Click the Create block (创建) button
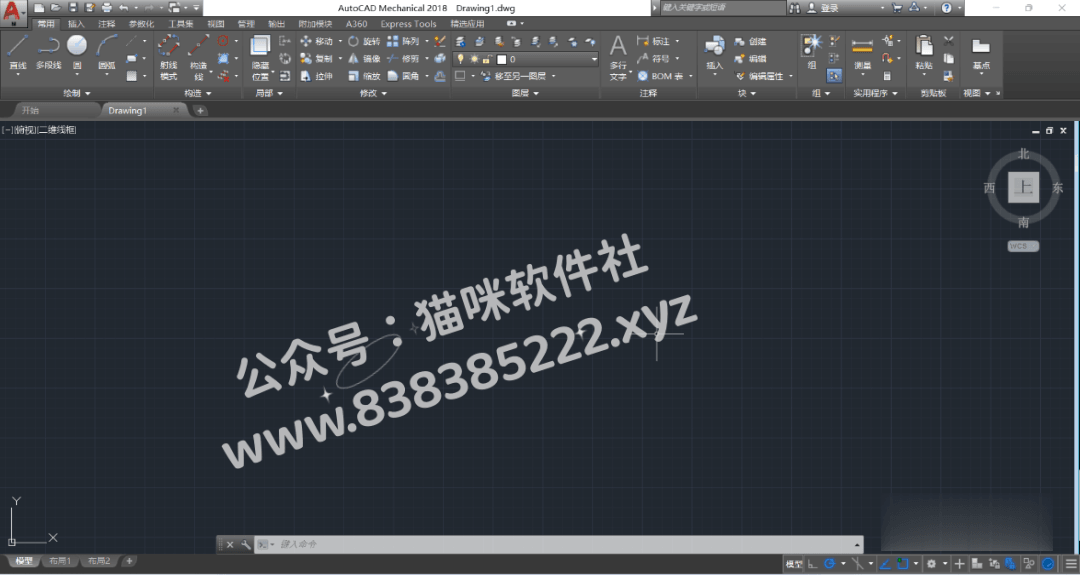Image resolution: width=1080 pixels, height=575 pixels. (751, 41)
